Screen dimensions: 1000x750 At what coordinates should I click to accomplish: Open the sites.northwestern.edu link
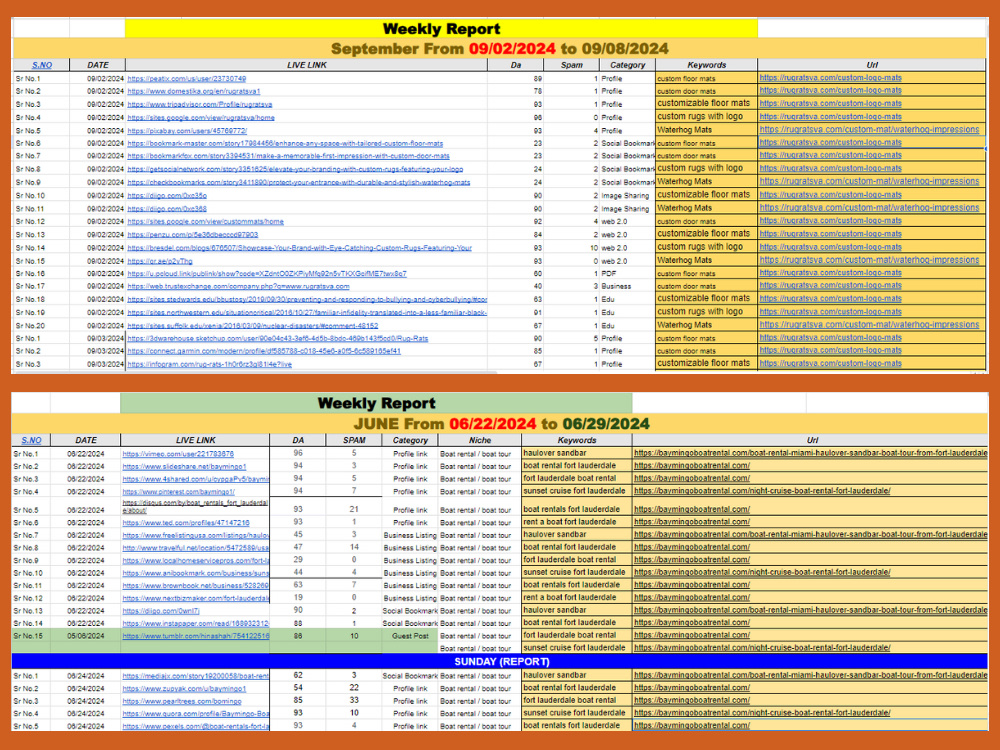307,313
